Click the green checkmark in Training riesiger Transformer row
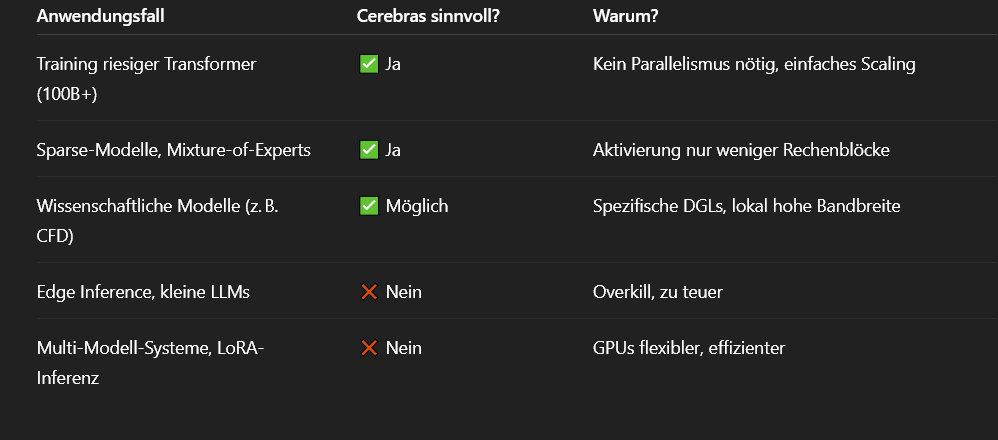998x440 pixels. click(369, 64)
